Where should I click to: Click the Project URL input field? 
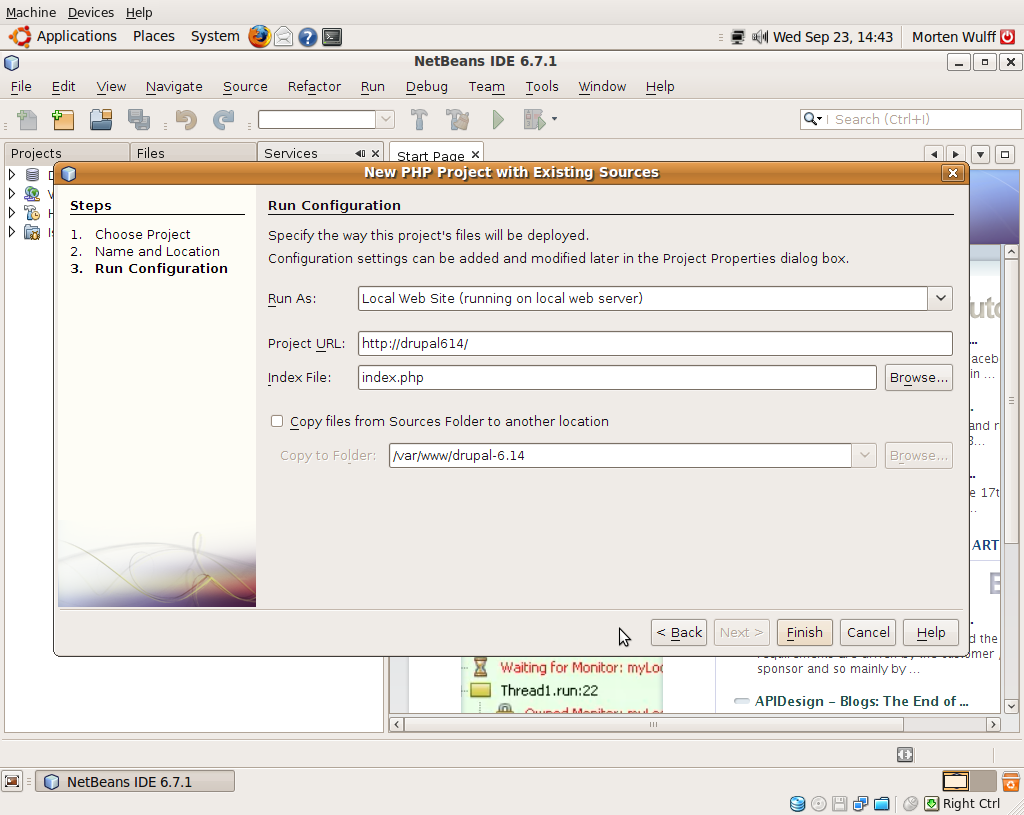pos(655,344)
